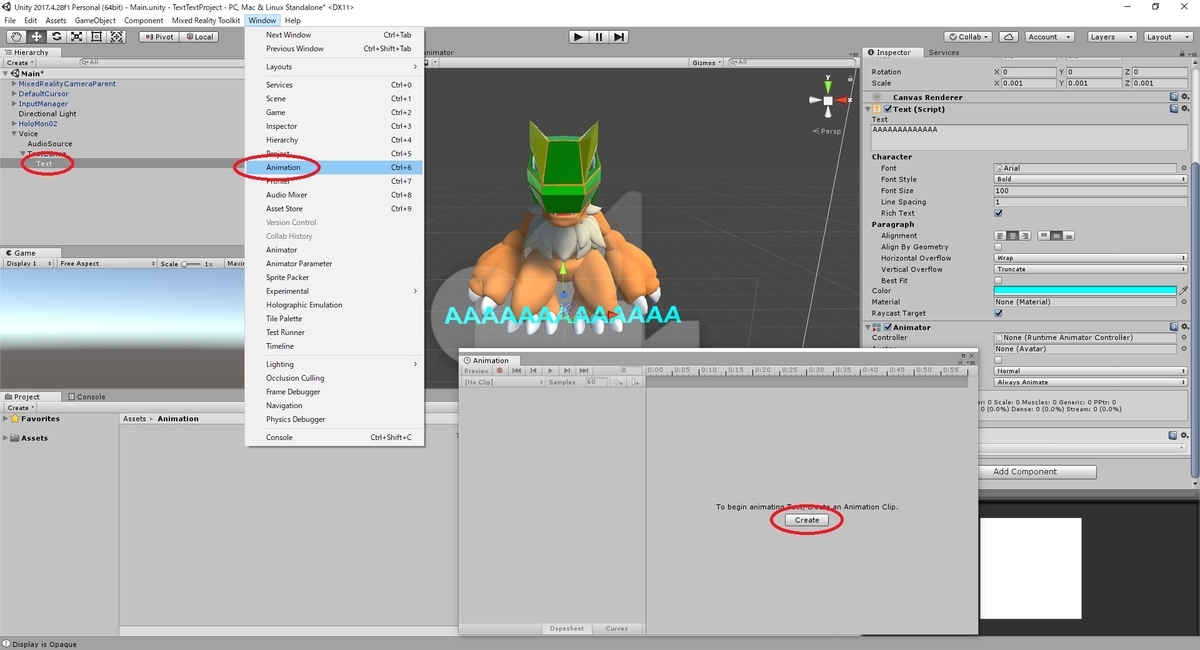Click the Collab button

tap(969, 37)
